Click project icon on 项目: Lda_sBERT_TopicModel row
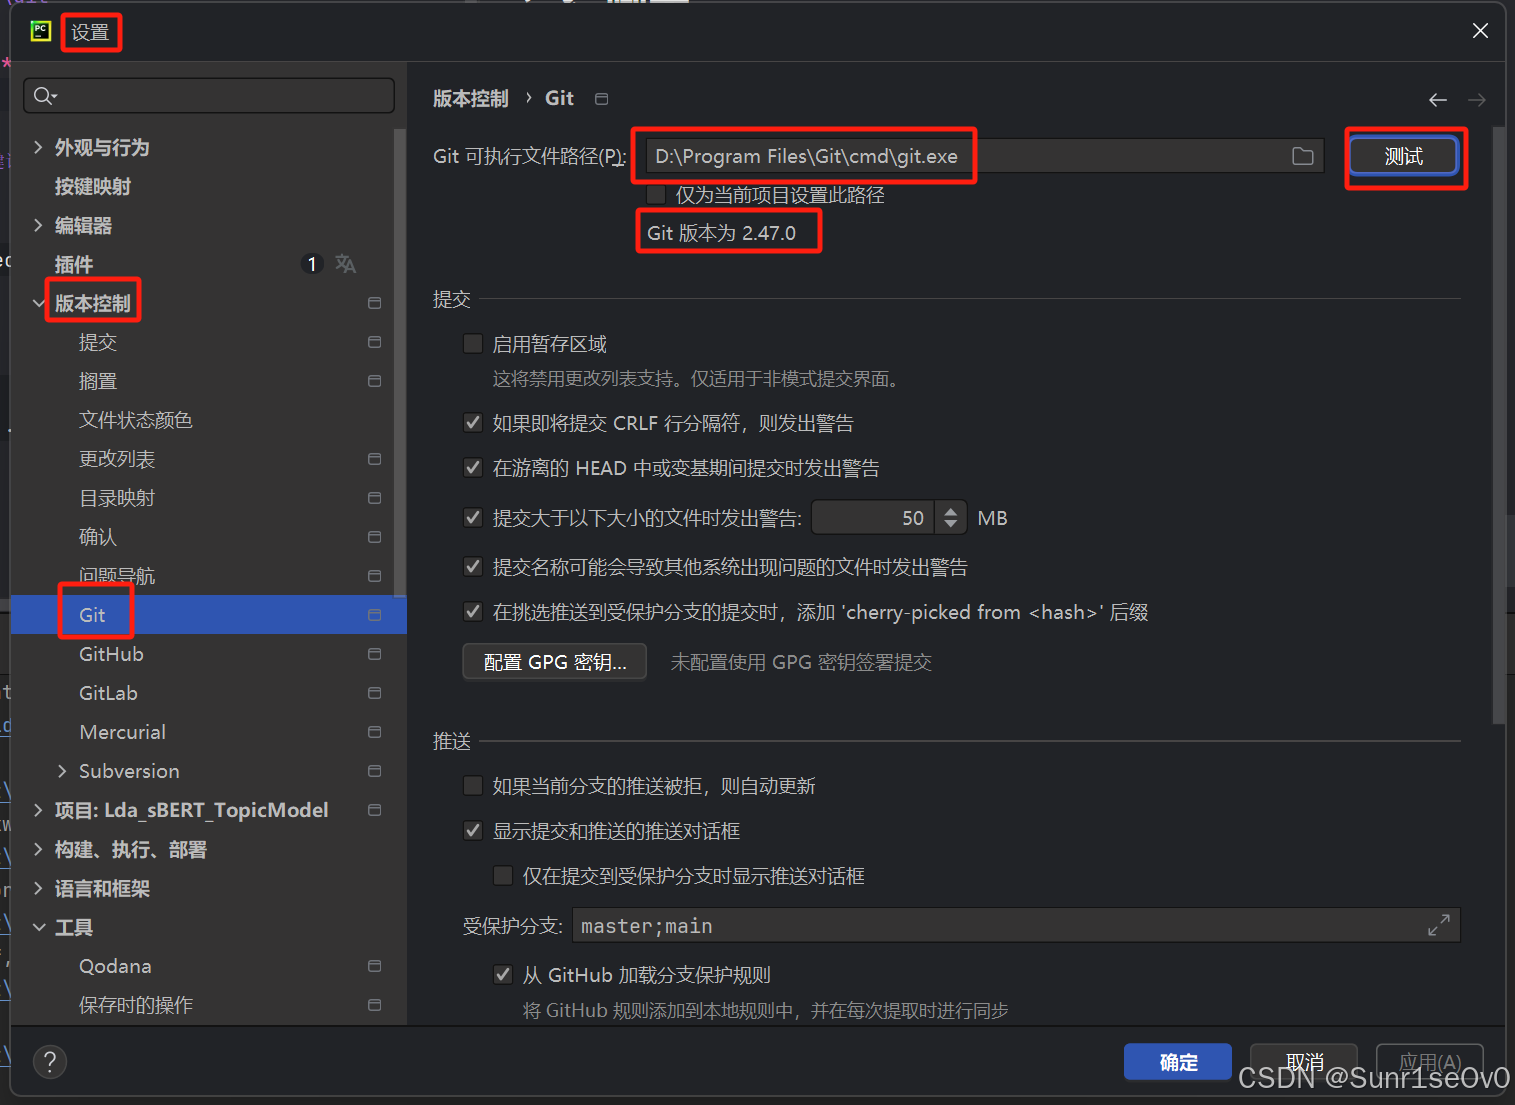Viewport: 1515px width, 1105px height. point(374,810)
